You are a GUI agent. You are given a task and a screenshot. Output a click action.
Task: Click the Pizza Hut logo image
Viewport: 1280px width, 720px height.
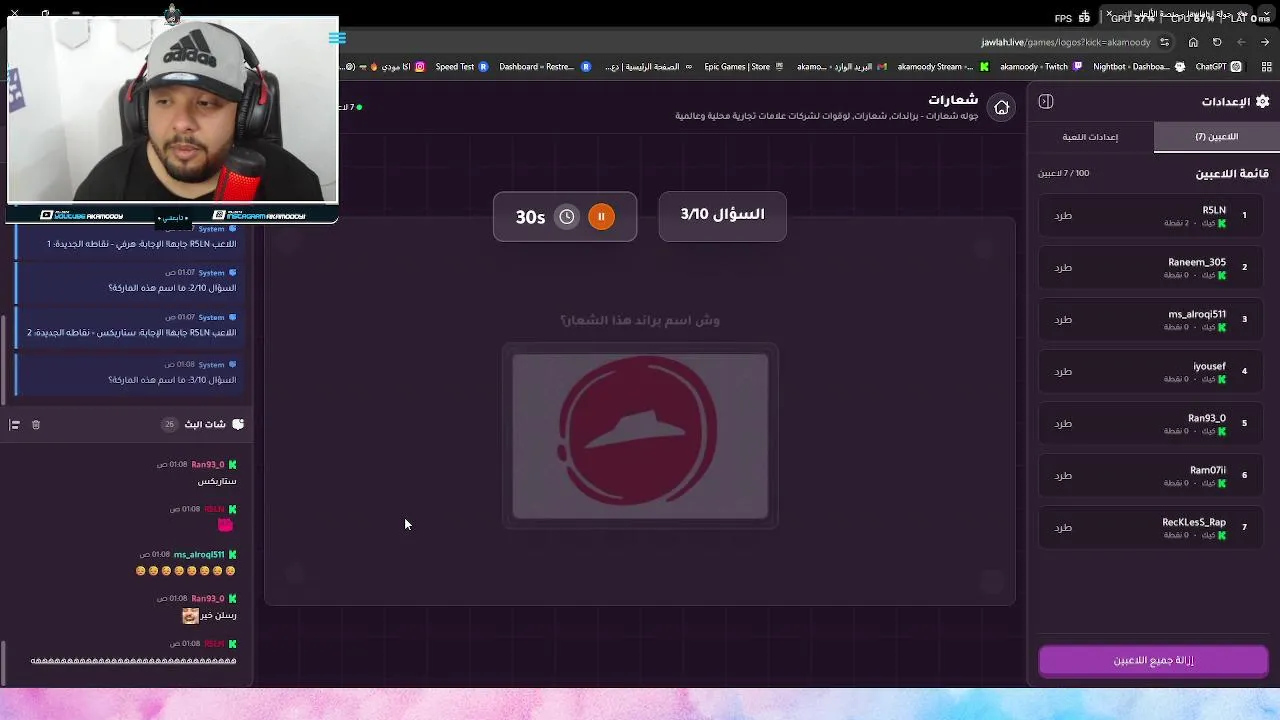pos(640,436)
